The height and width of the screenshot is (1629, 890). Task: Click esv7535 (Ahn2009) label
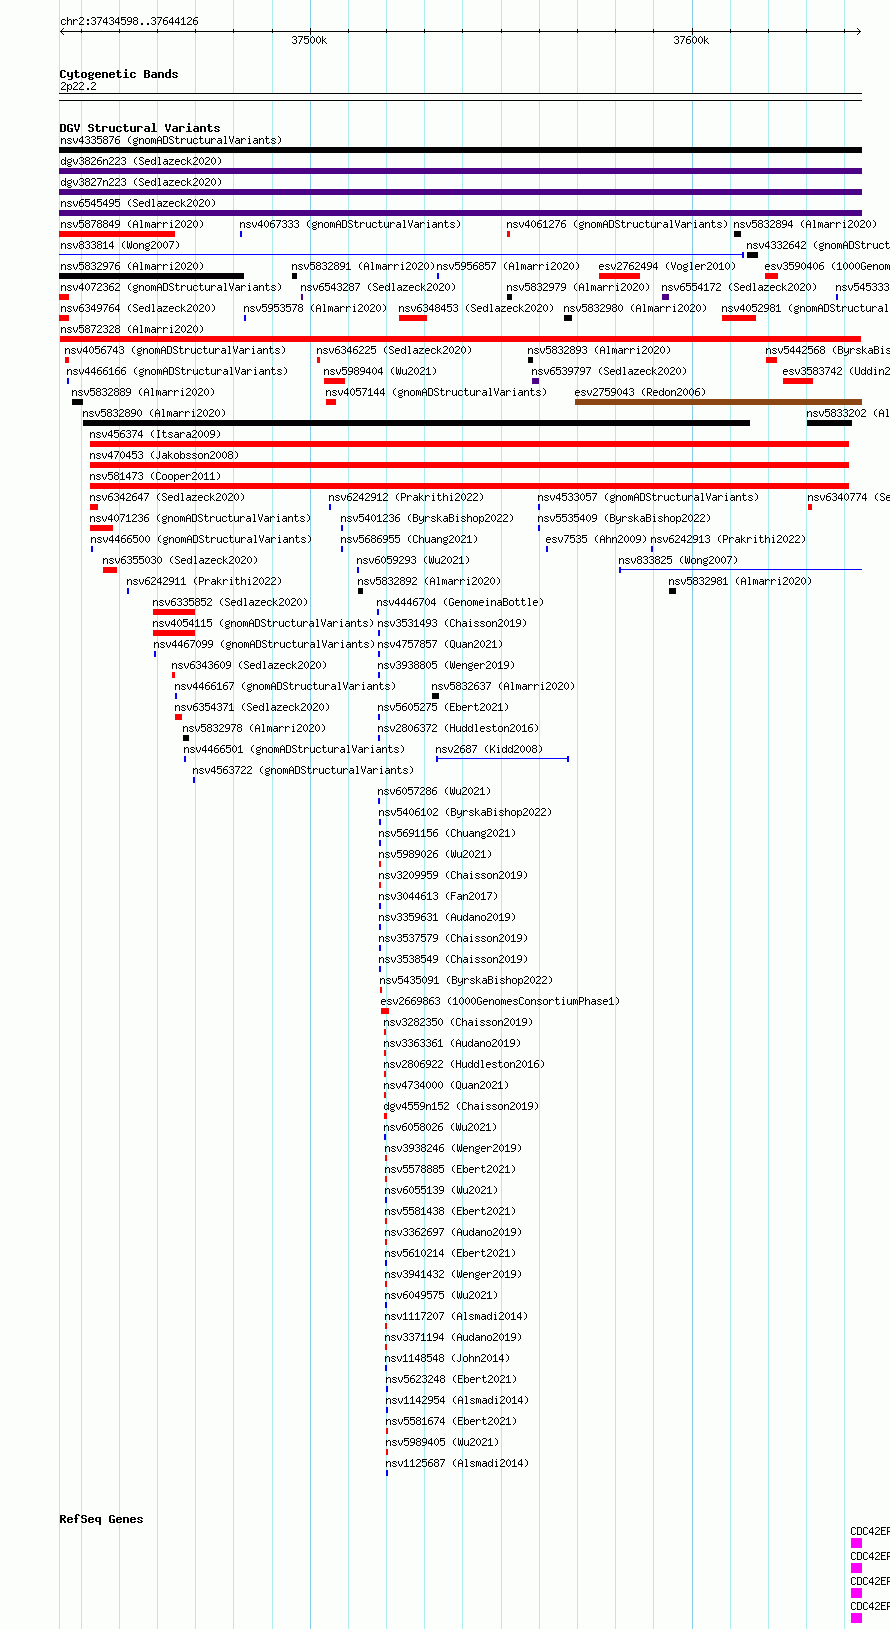[x=596, y=539]
